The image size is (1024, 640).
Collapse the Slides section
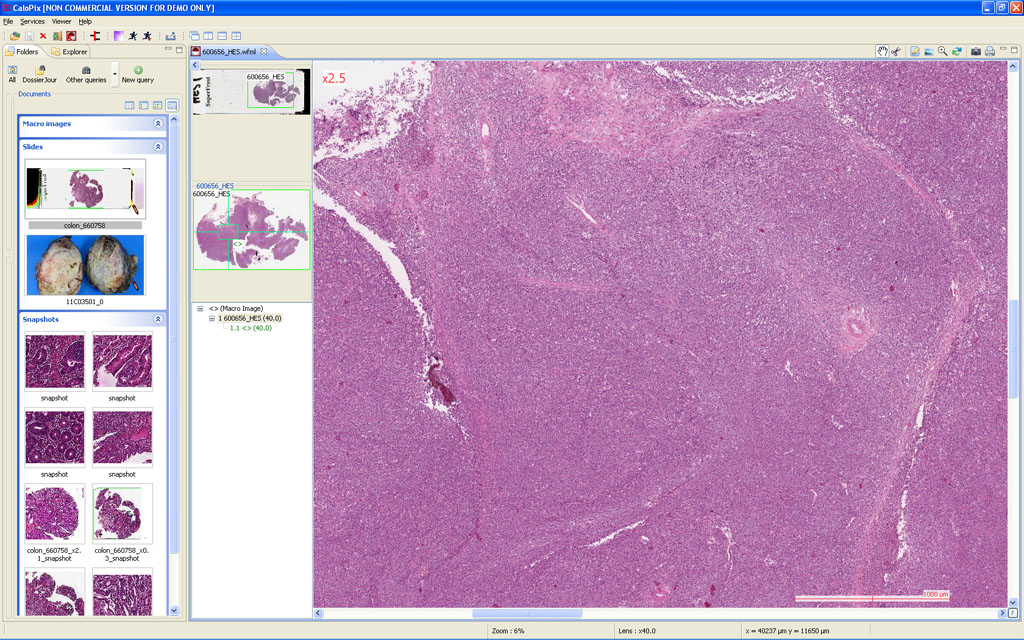click(x=160, y=146)
